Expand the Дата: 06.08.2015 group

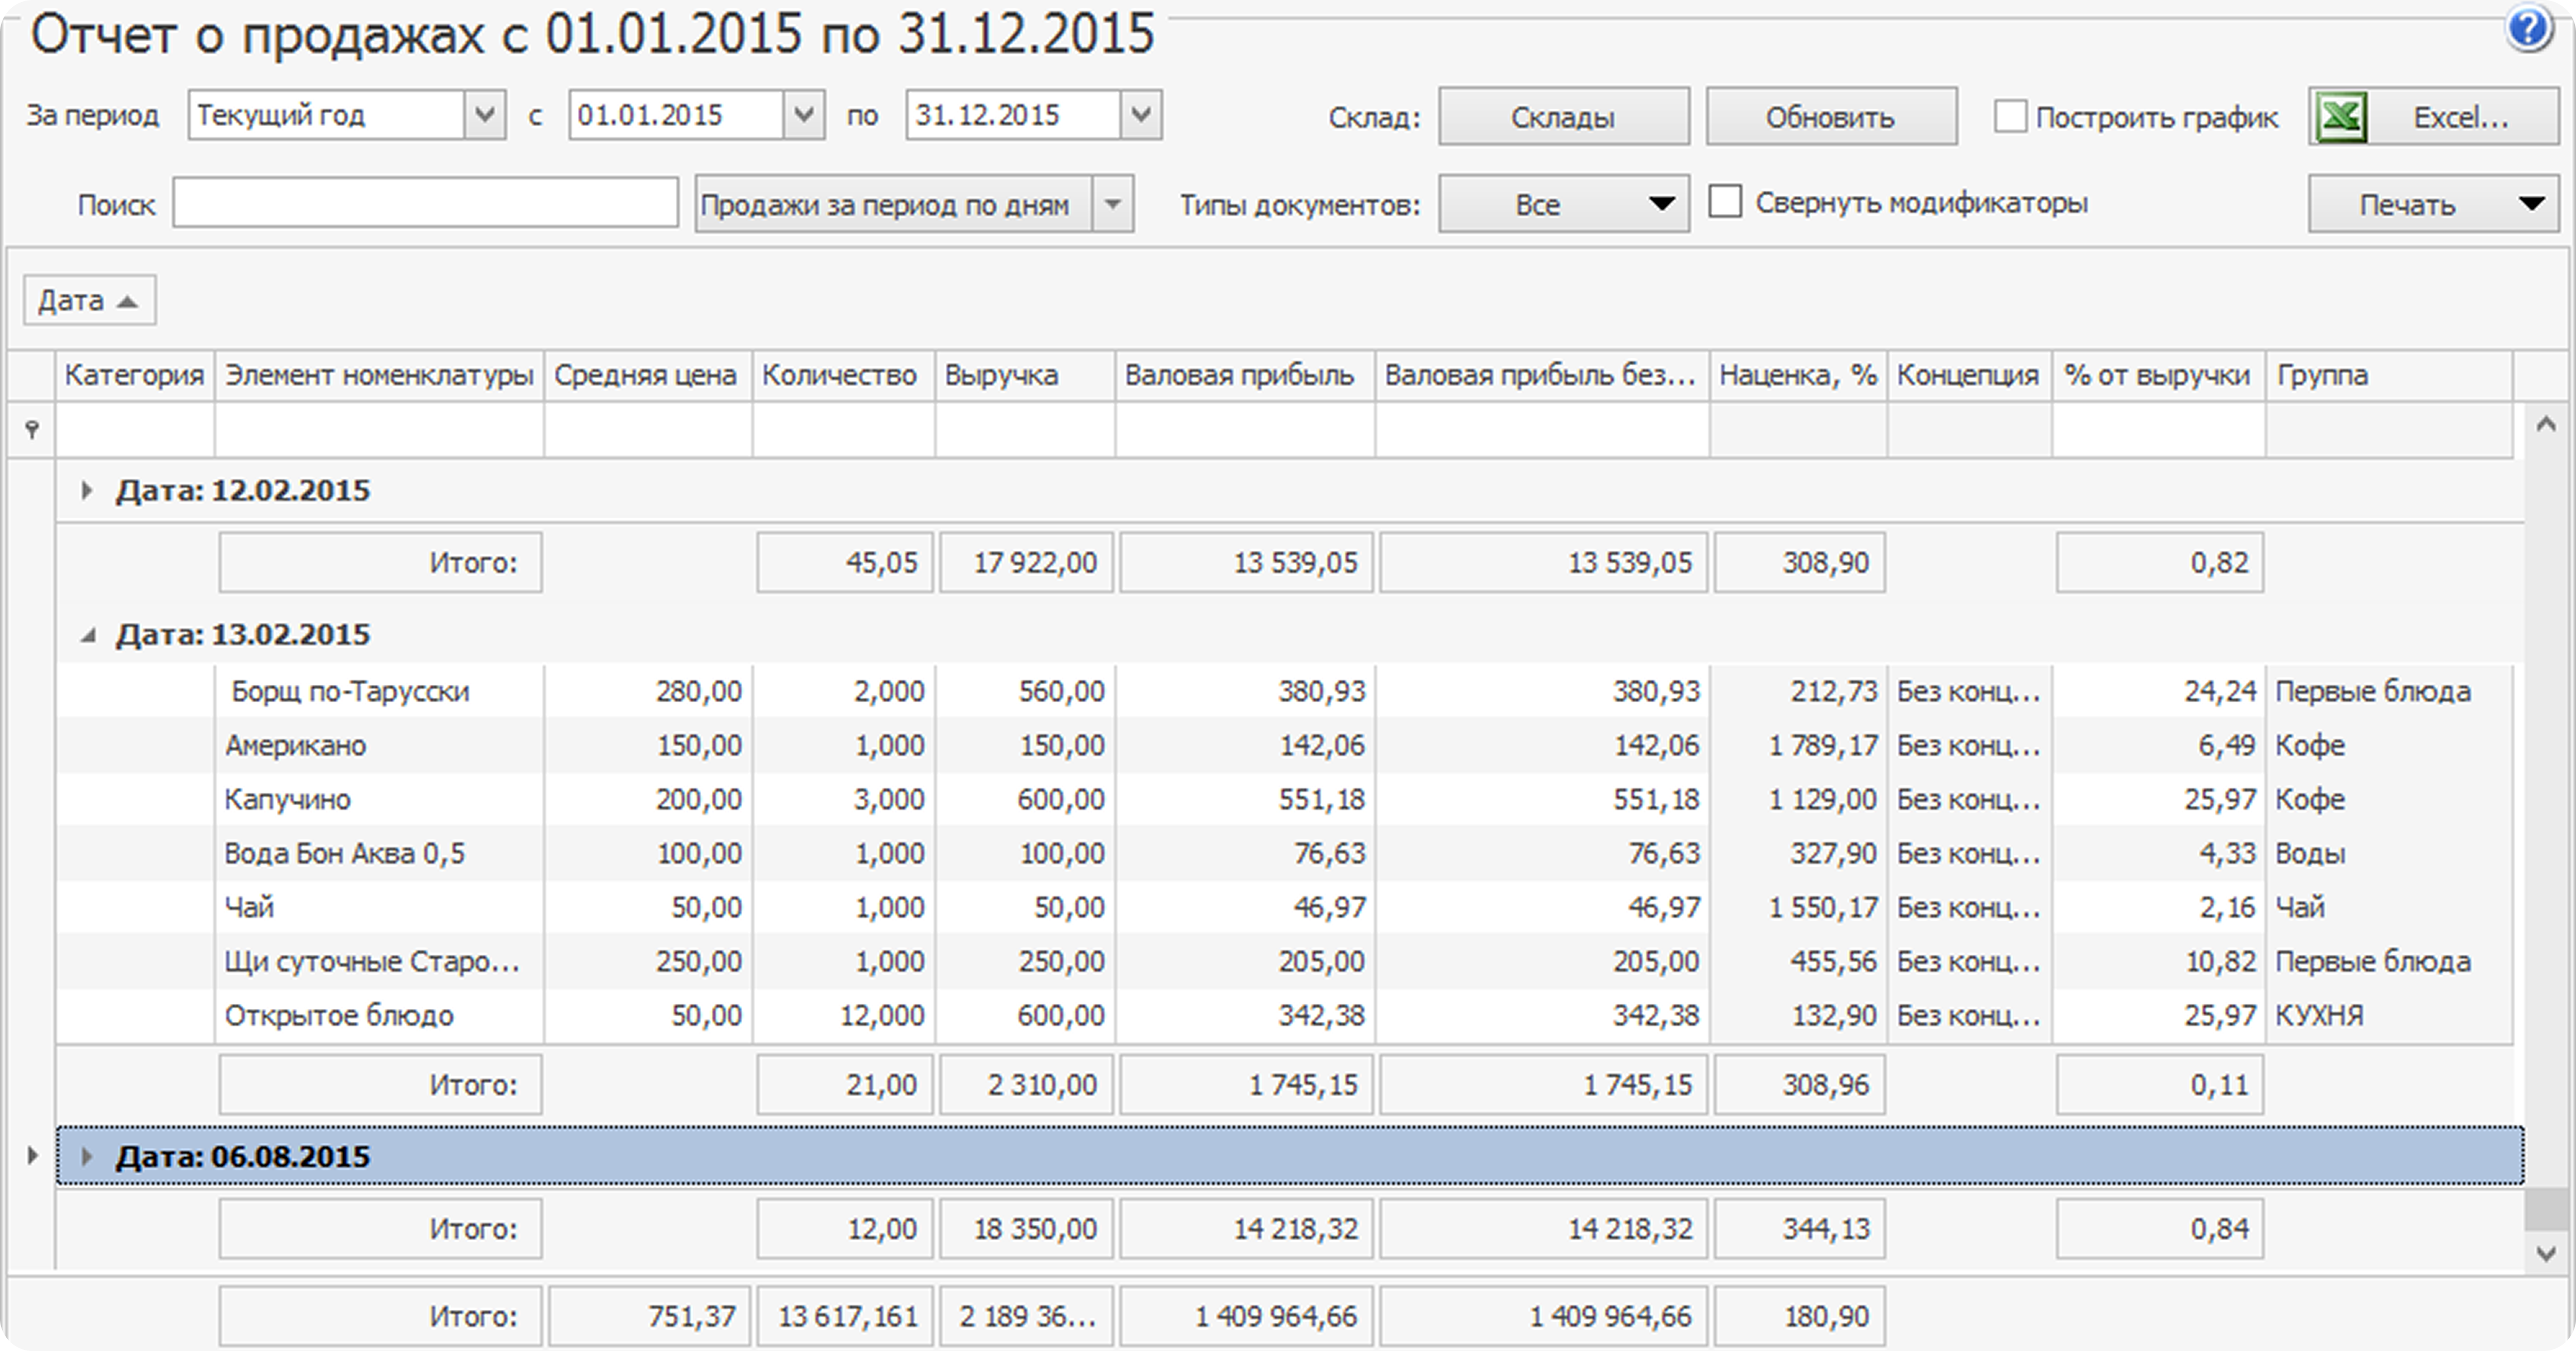point(87,1157)
